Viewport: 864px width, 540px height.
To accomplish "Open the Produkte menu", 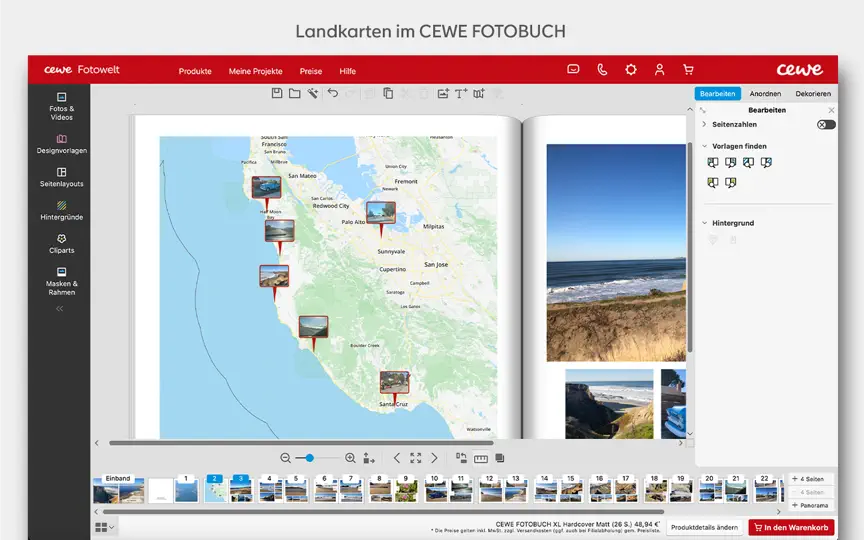I will click(195, 71).
